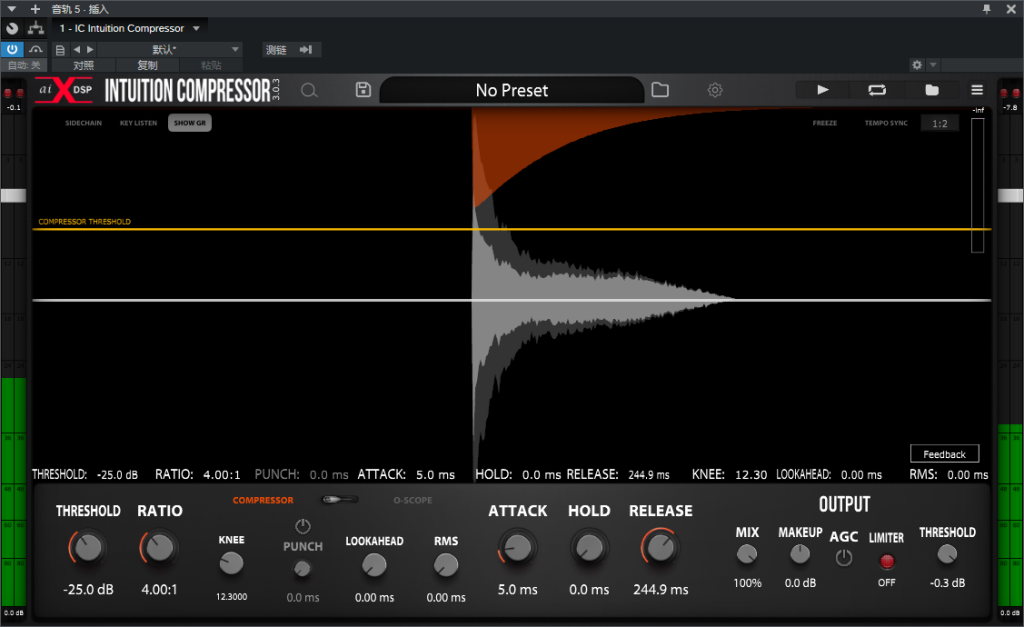Click the plus icon to add insert
This screenshot has width=1024, height=627.
[35, 9]
